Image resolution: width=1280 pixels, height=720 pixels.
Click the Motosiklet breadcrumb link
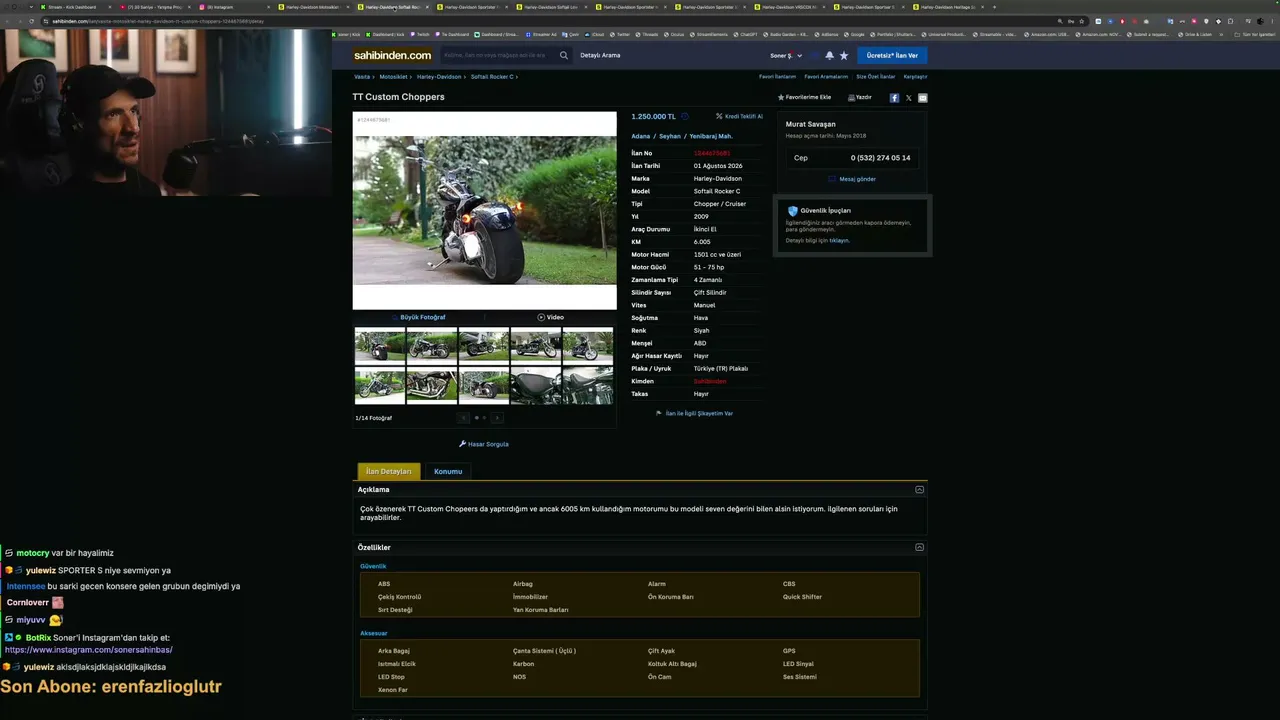tap(393, 77)
